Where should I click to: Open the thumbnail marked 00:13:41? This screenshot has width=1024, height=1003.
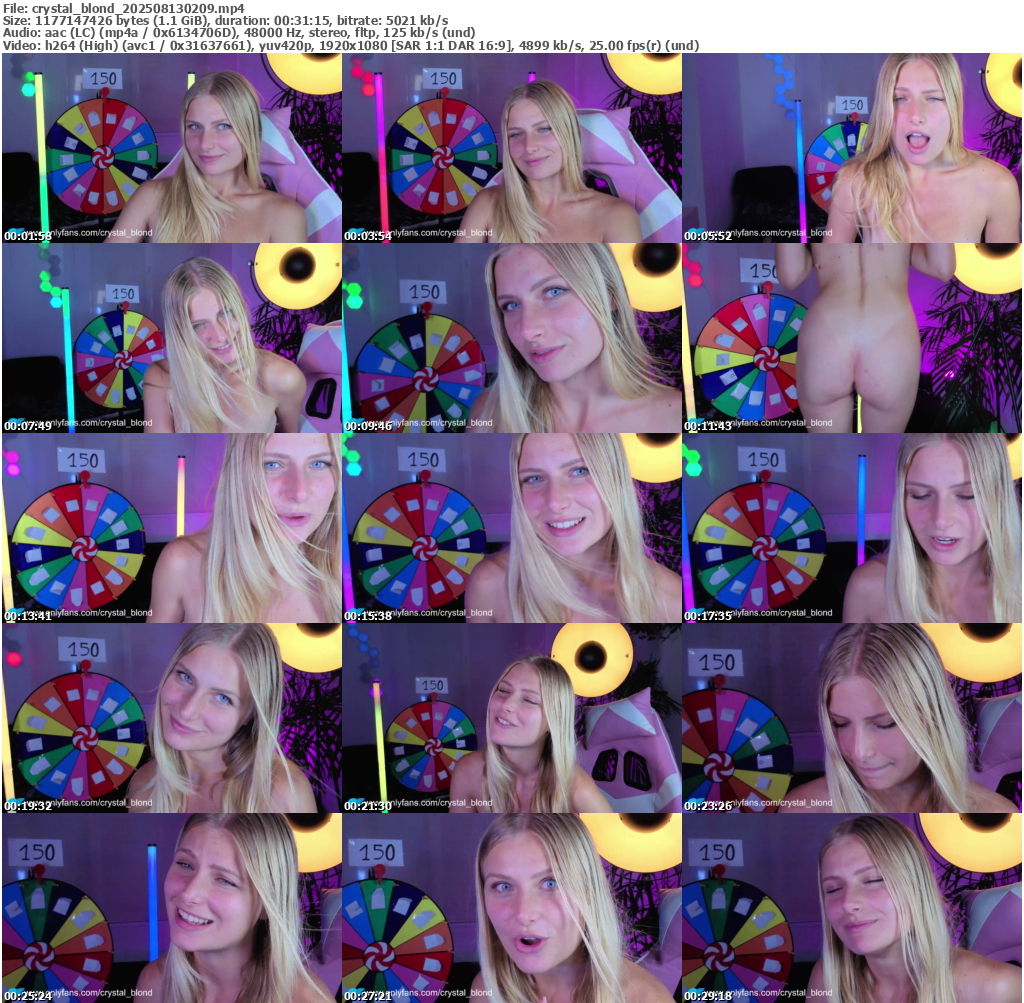point(171,528)
